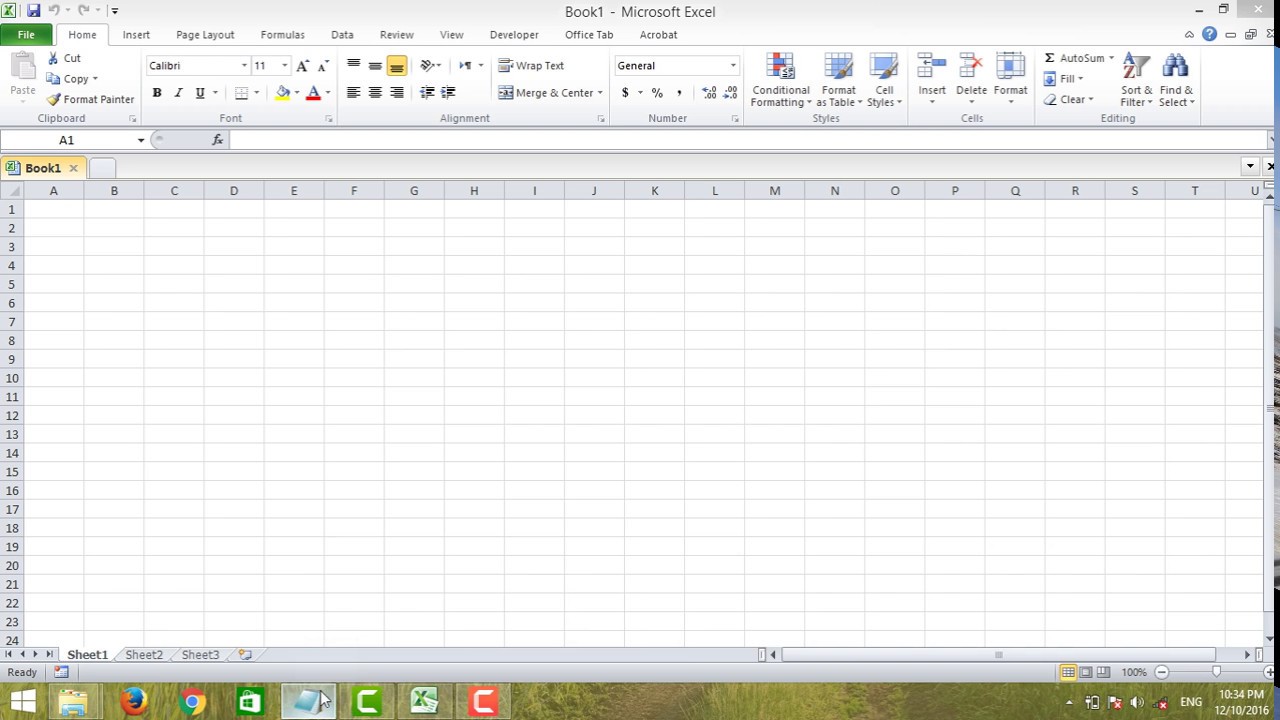Insert cells
The width and height of the screenshot is (1280, 720).
click(932, 78)
